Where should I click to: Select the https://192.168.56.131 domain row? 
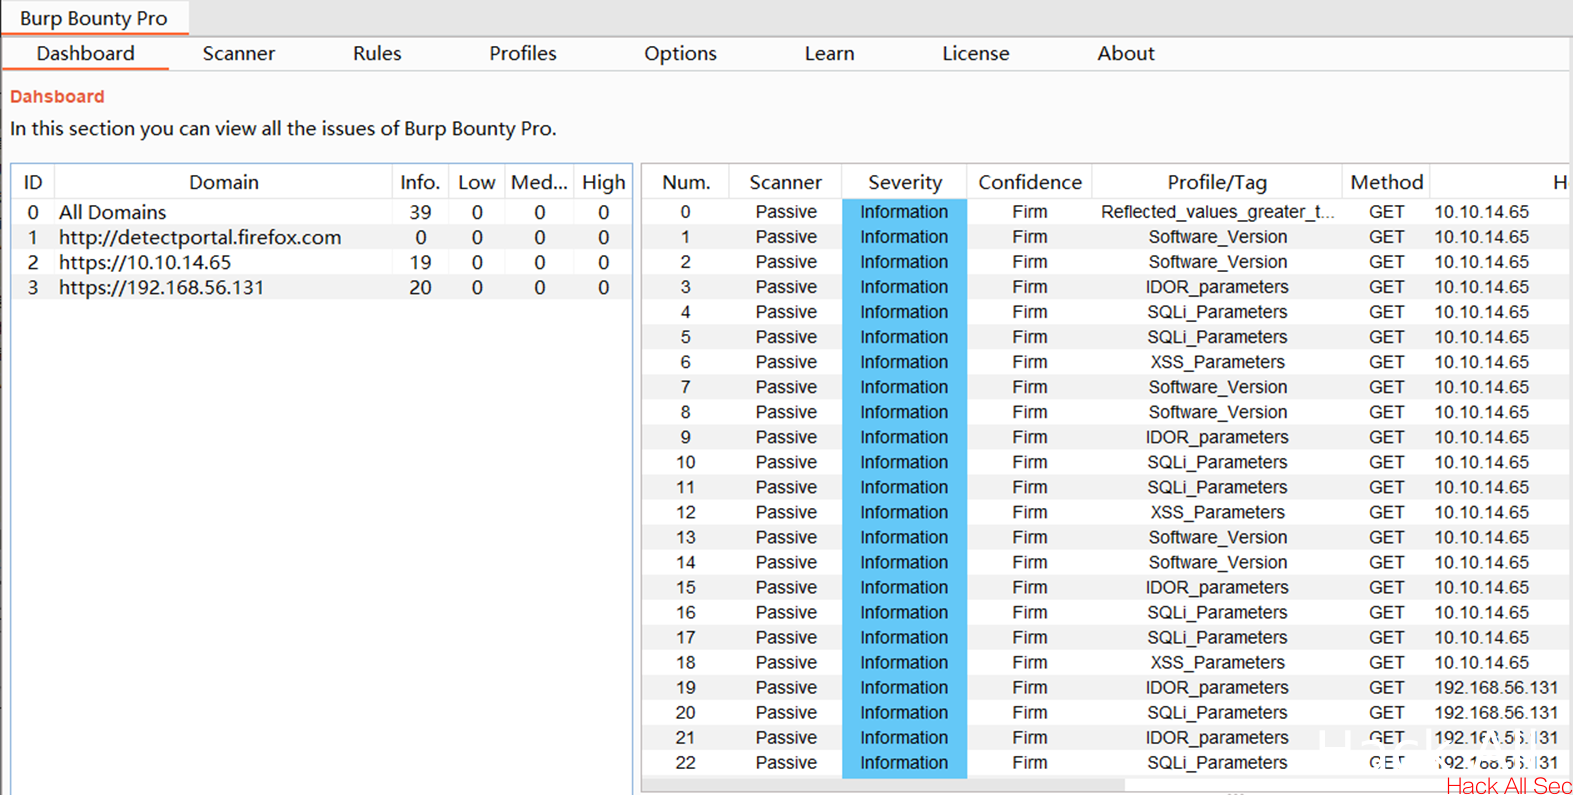pyautogui.click(x=322, y=287)
